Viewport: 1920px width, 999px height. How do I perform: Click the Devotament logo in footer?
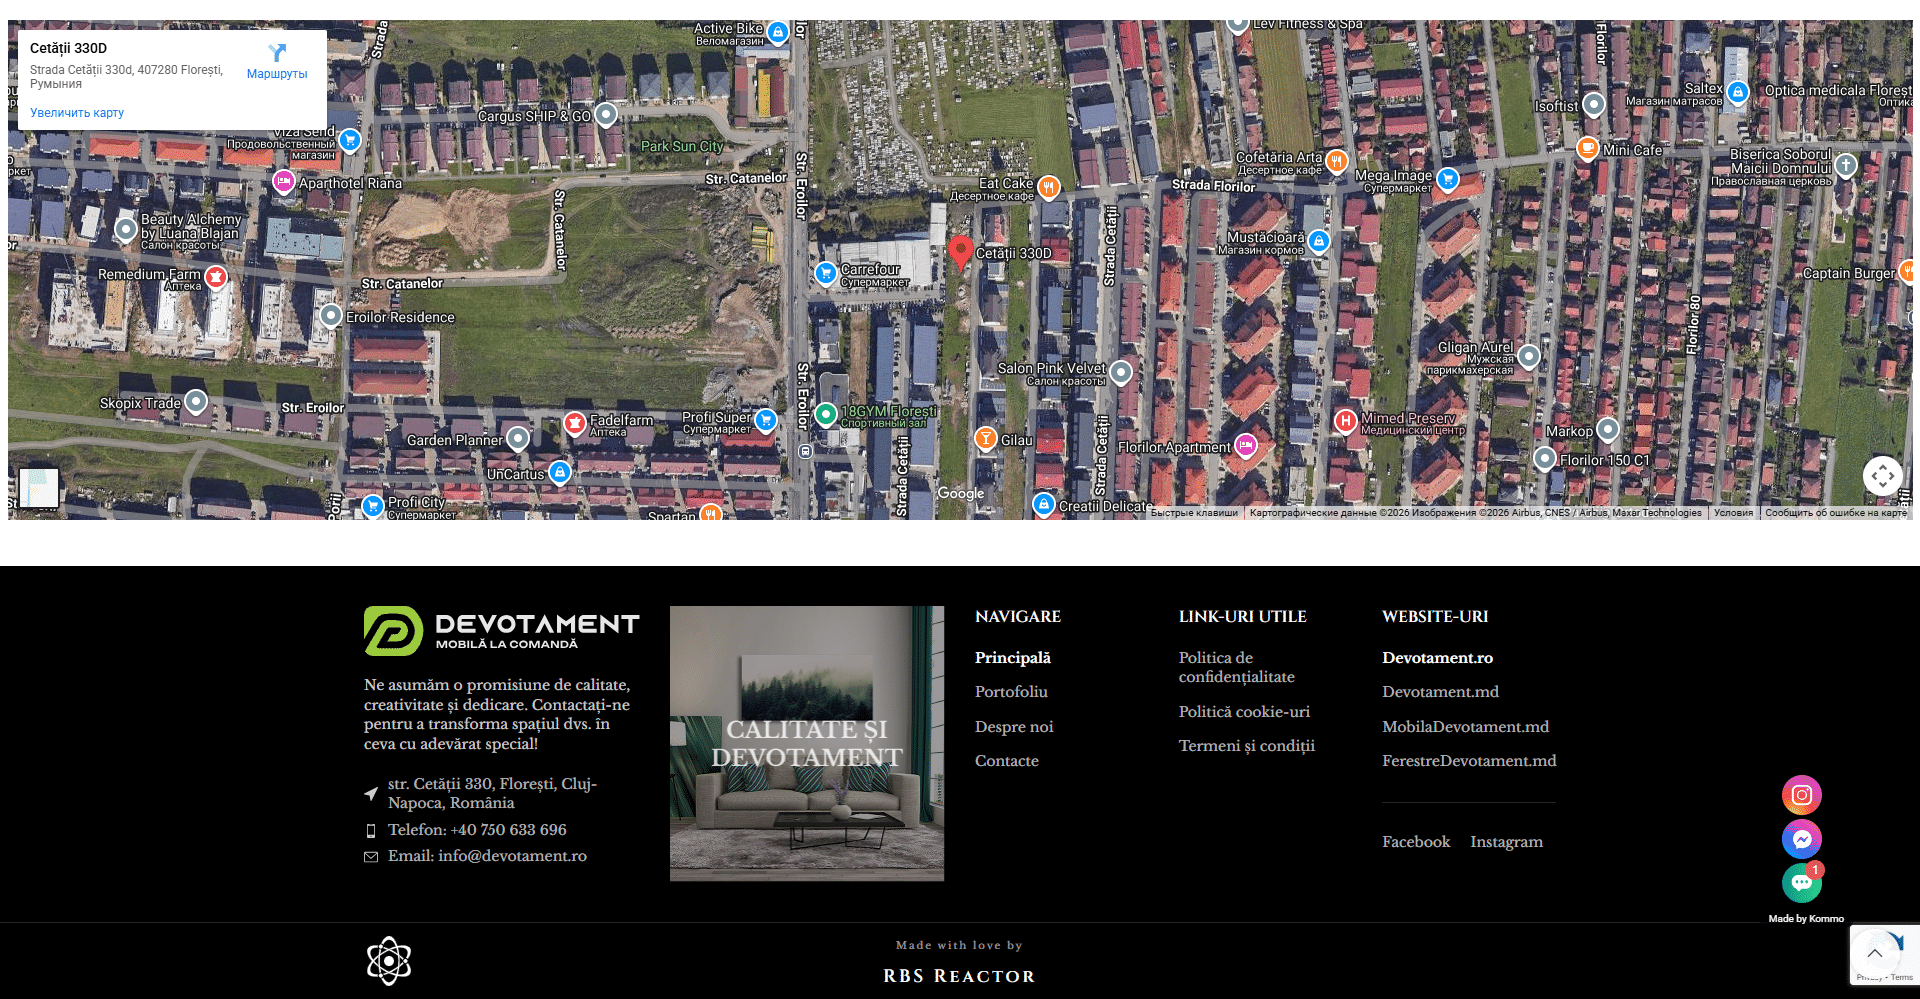coord(502,631)
